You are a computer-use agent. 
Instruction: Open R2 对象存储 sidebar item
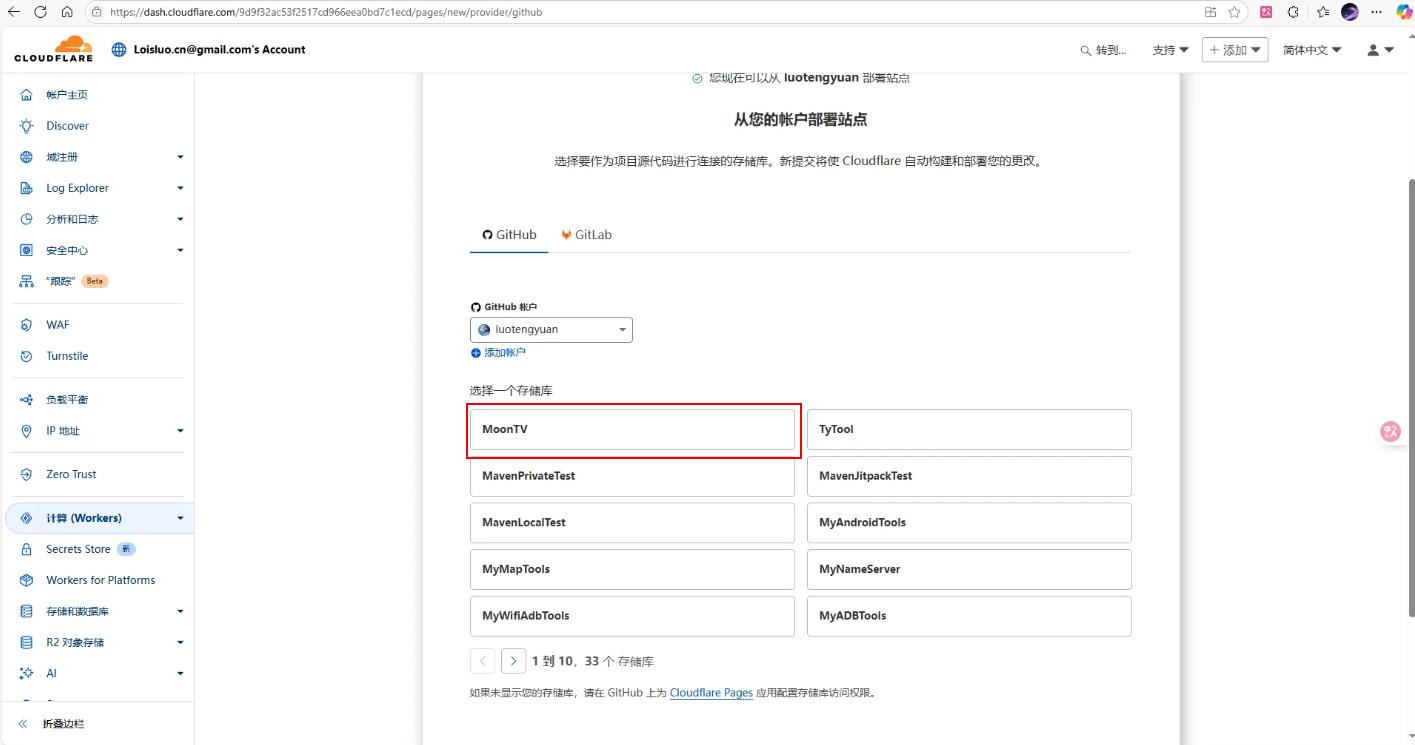coord(97,642)
